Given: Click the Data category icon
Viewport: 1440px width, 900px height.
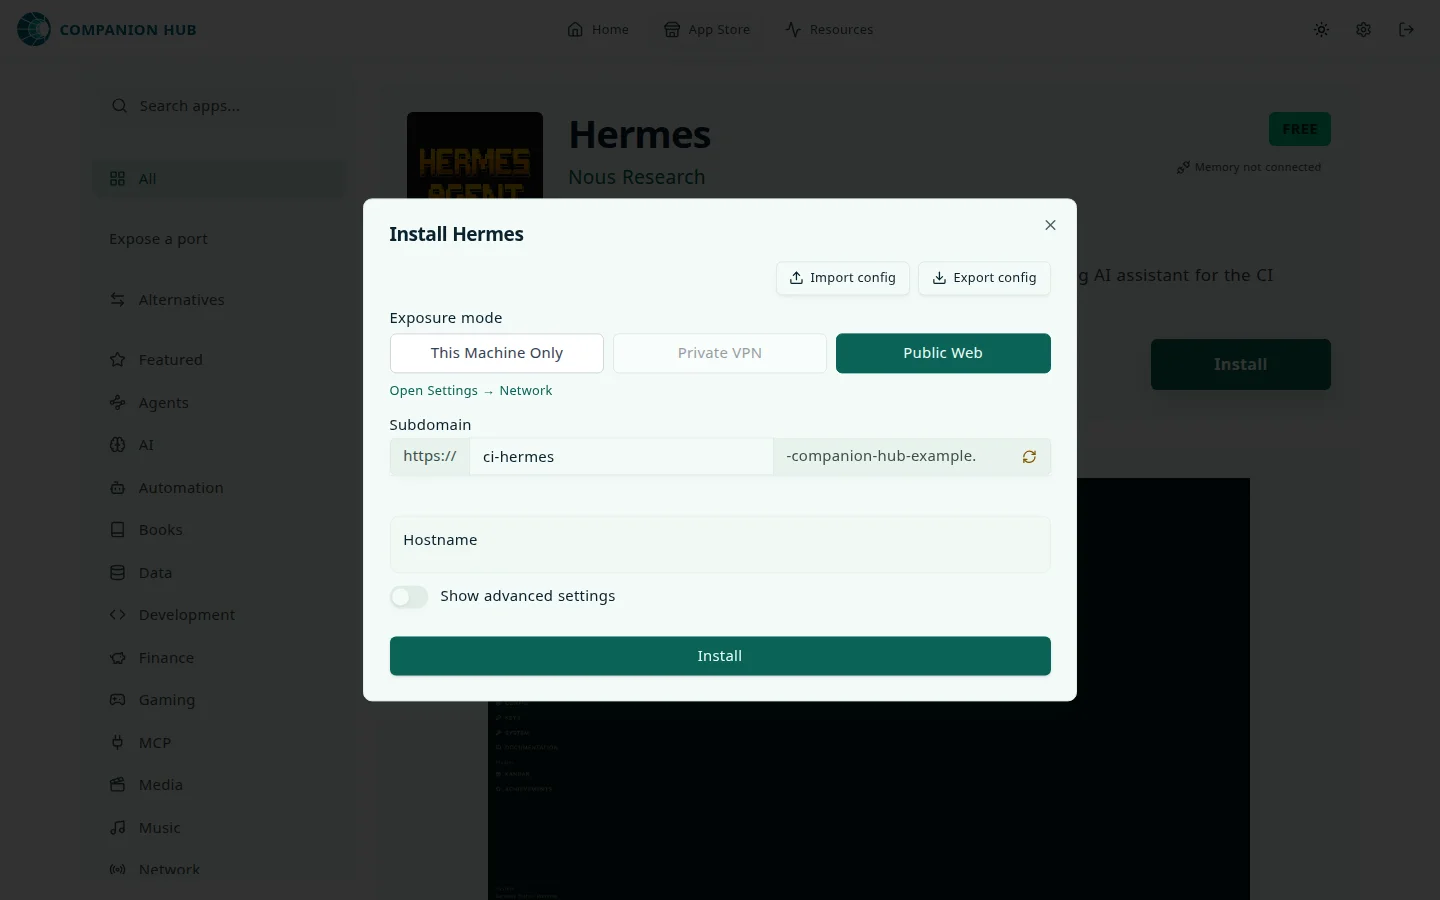Looking at the screenshot, I should (118, 573).
